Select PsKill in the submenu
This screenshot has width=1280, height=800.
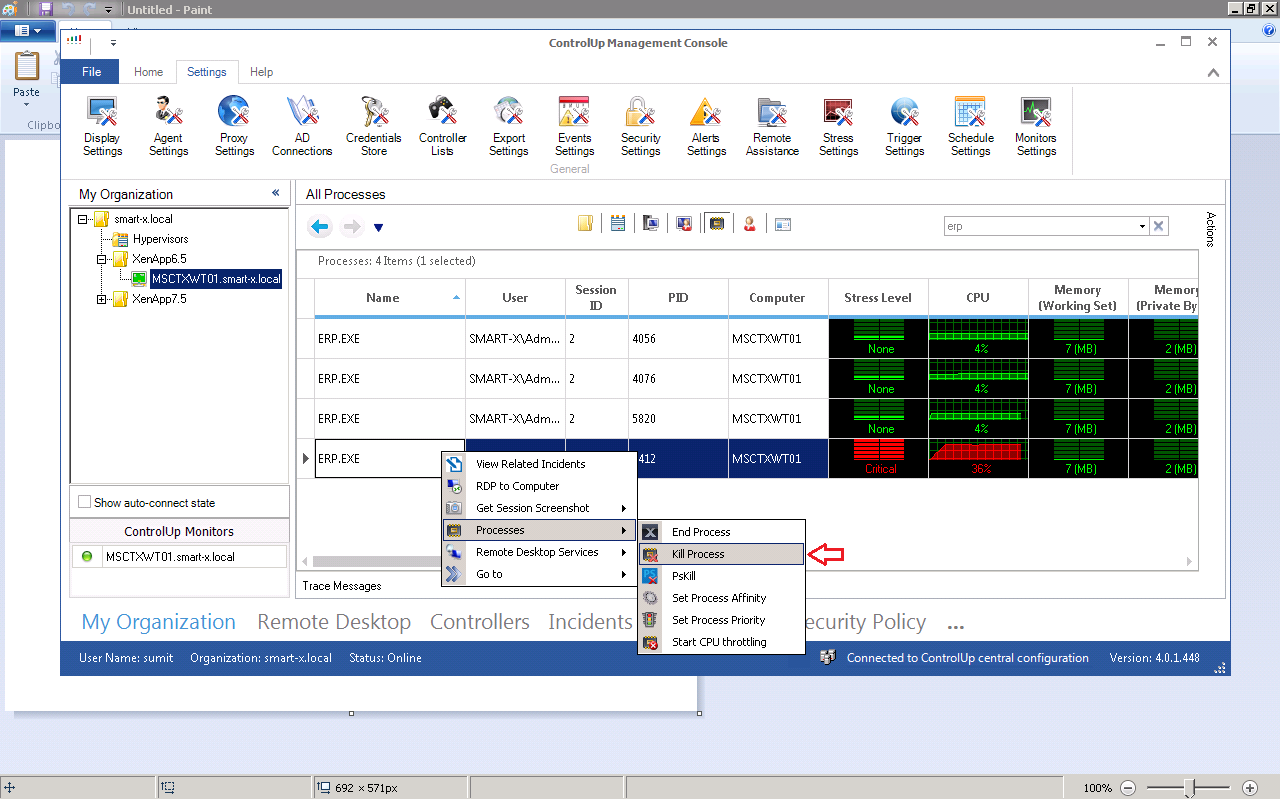[x=722, y=576]
